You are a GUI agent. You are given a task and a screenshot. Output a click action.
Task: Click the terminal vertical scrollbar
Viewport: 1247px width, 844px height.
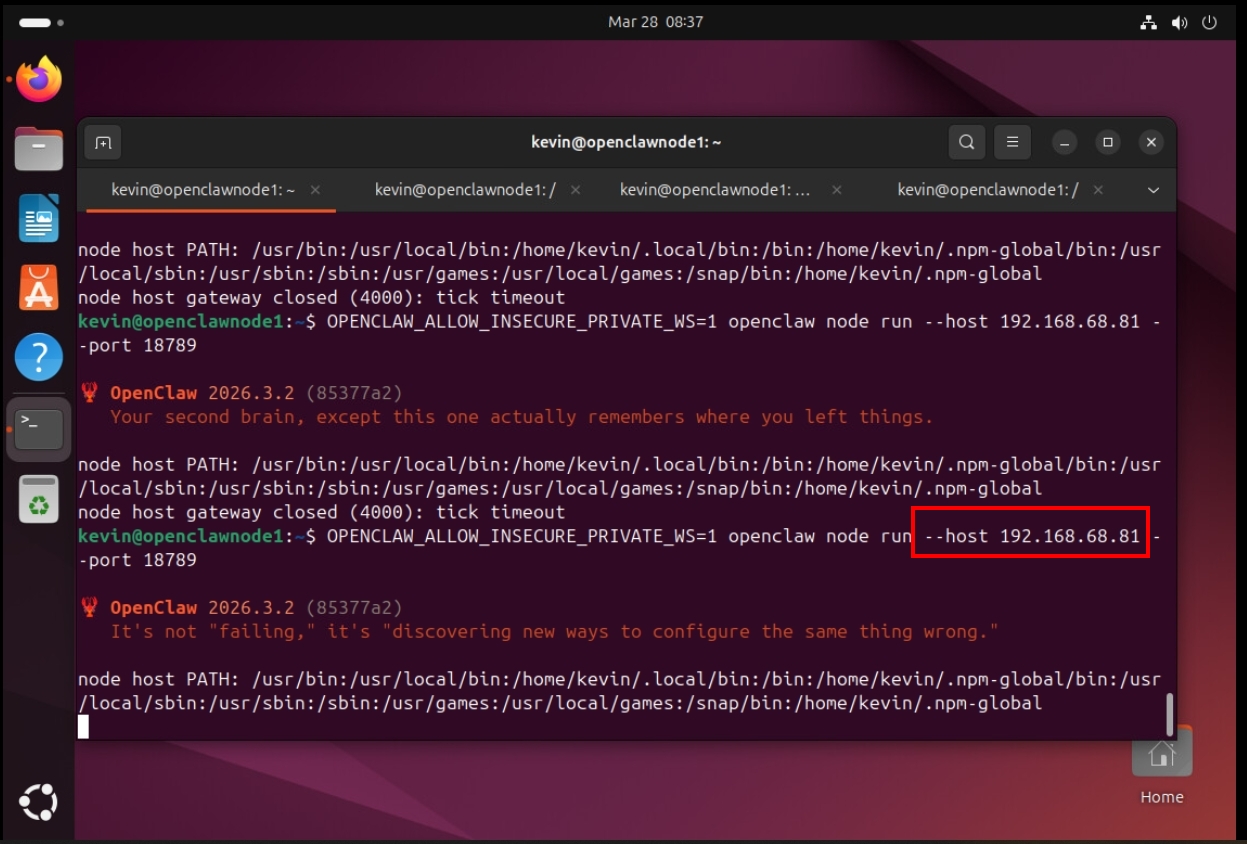pos(1168,714)
